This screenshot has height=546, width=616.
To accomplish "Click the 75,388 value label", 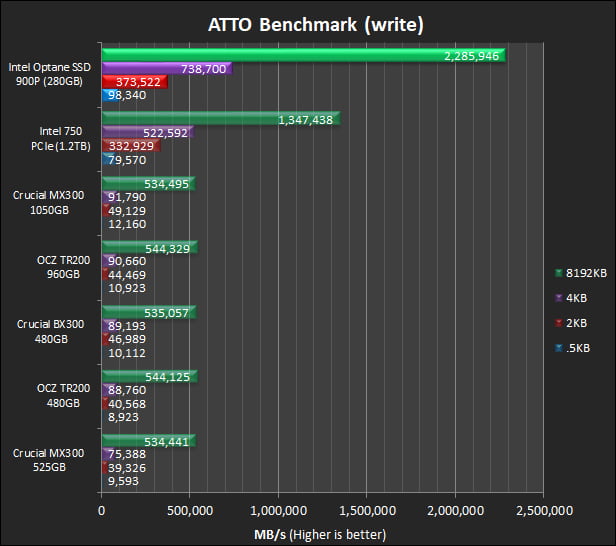I will (127, 454).
